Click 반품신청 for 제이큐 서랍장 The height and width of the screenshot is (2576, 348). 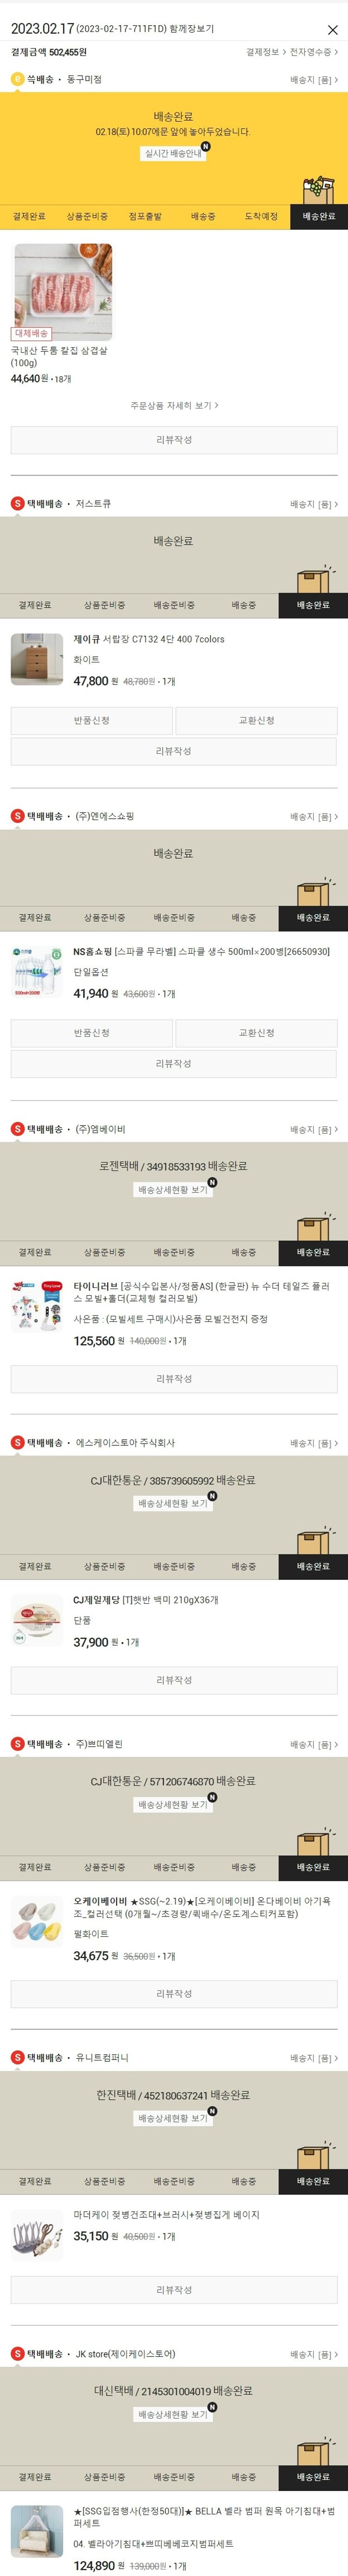point(91,720)
